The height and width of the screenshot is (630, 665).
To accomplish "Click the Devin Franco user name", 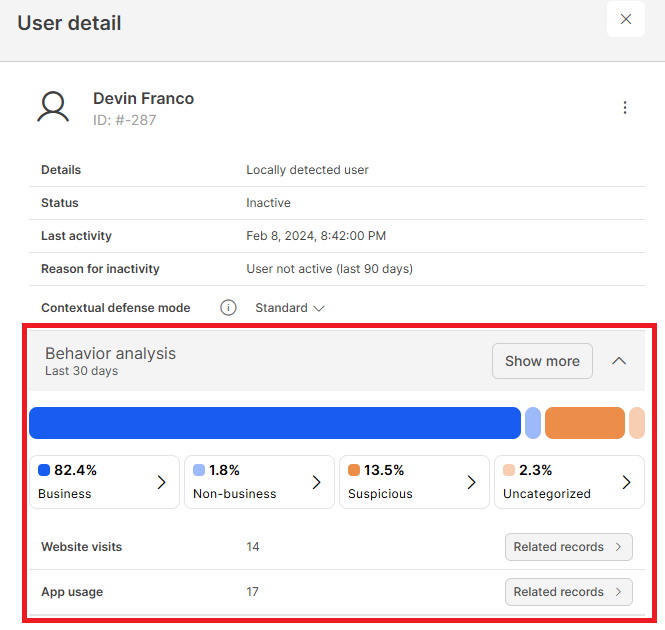I will tap(143, 98).
